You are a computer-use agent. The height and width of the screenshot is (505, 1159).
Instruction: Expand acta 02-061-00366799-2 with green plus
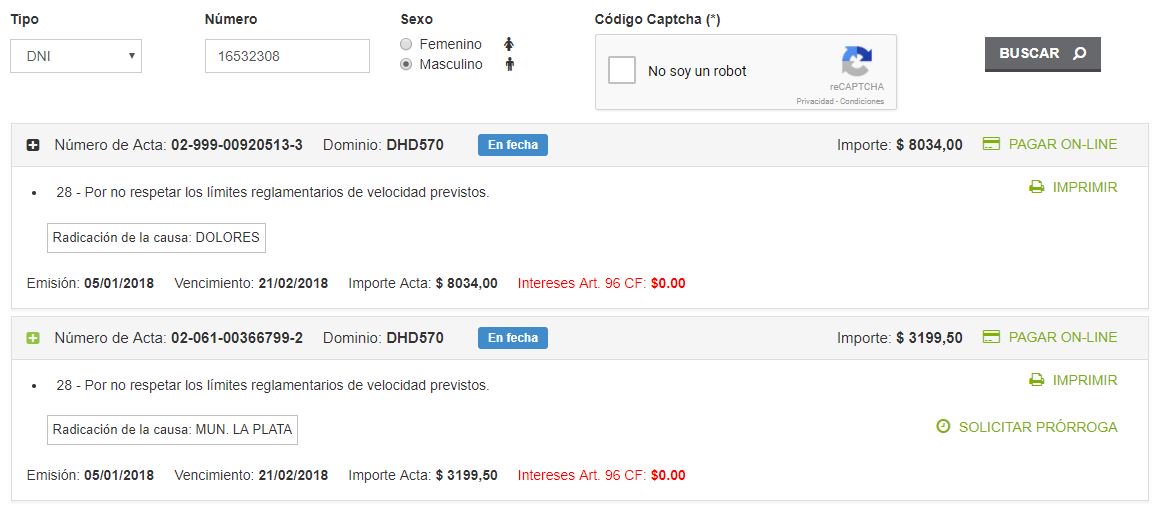pyautogui.click(x=33, y=338)
